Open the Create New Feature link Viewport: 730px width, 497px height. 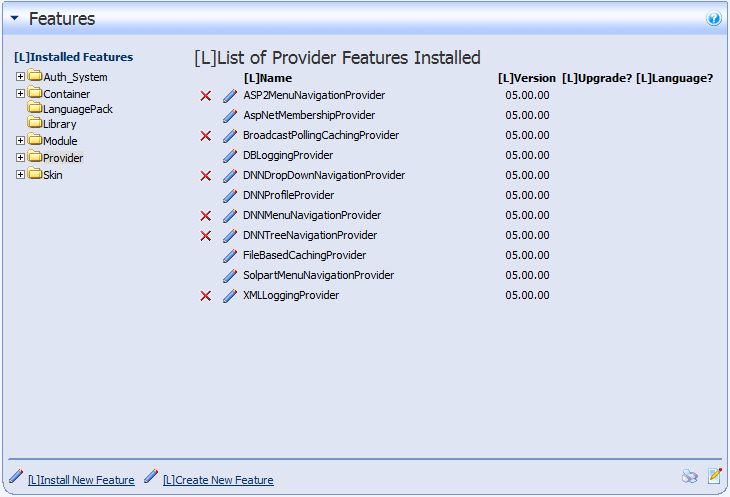(218, 480)
